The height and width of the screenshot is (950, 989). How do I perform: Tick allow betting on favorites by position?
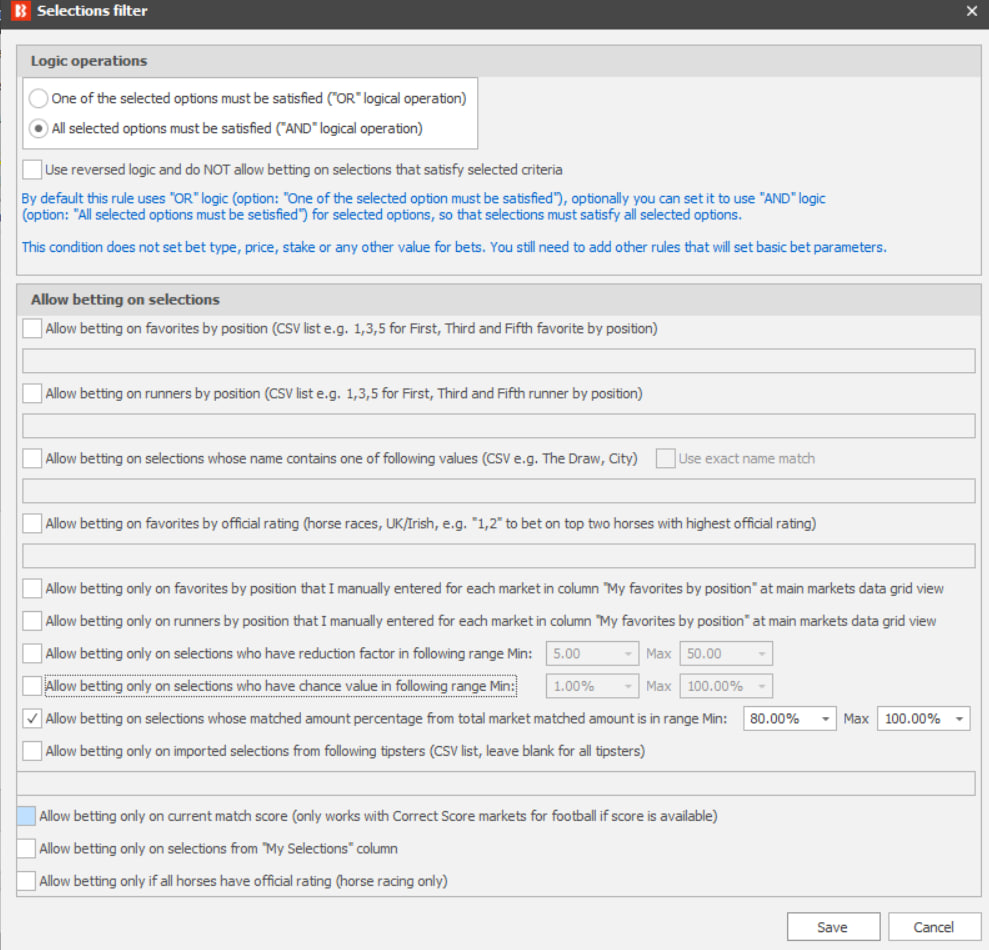[x=32, y=329]
